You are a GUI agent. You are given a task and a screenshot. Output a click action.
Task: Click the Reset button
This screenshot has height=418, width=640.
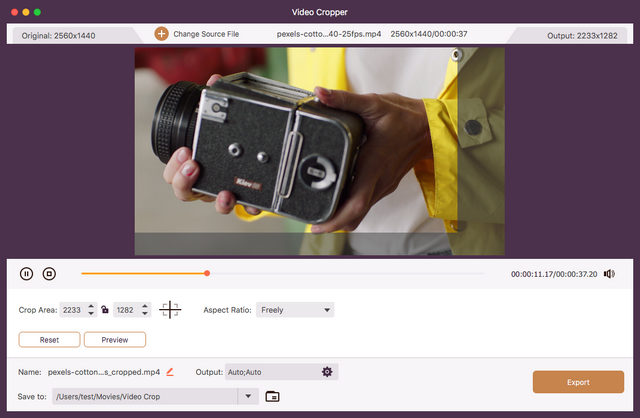tap(49, 340)
